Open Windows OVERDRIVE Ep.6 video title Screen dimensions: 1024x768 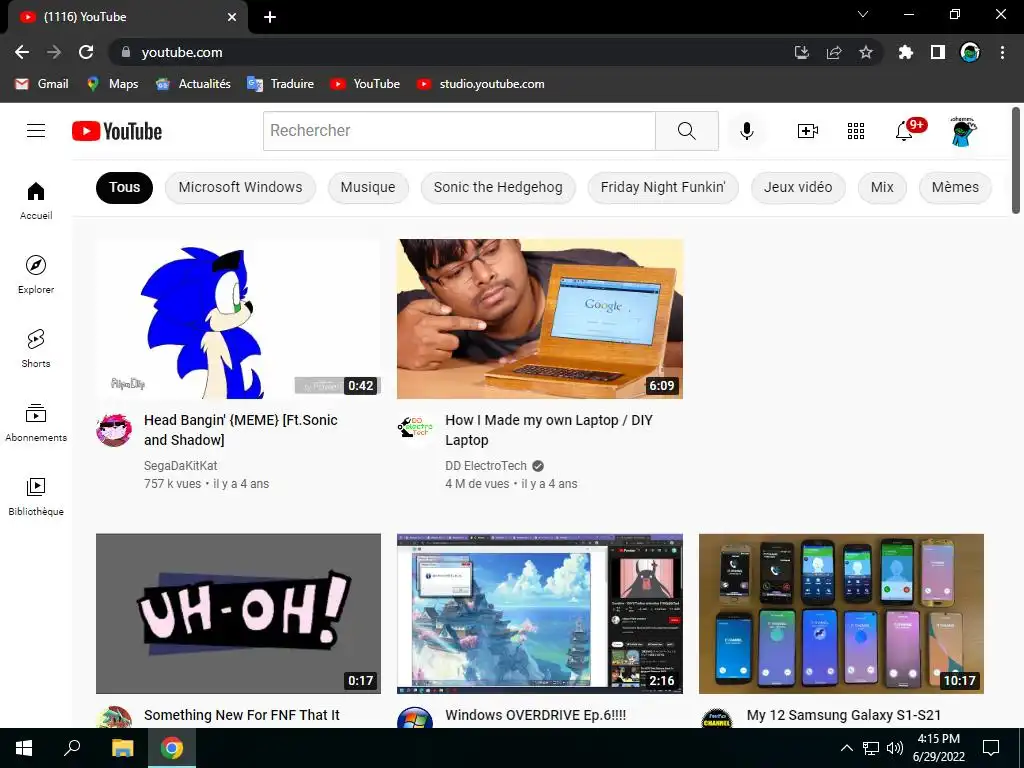[536, 716]
